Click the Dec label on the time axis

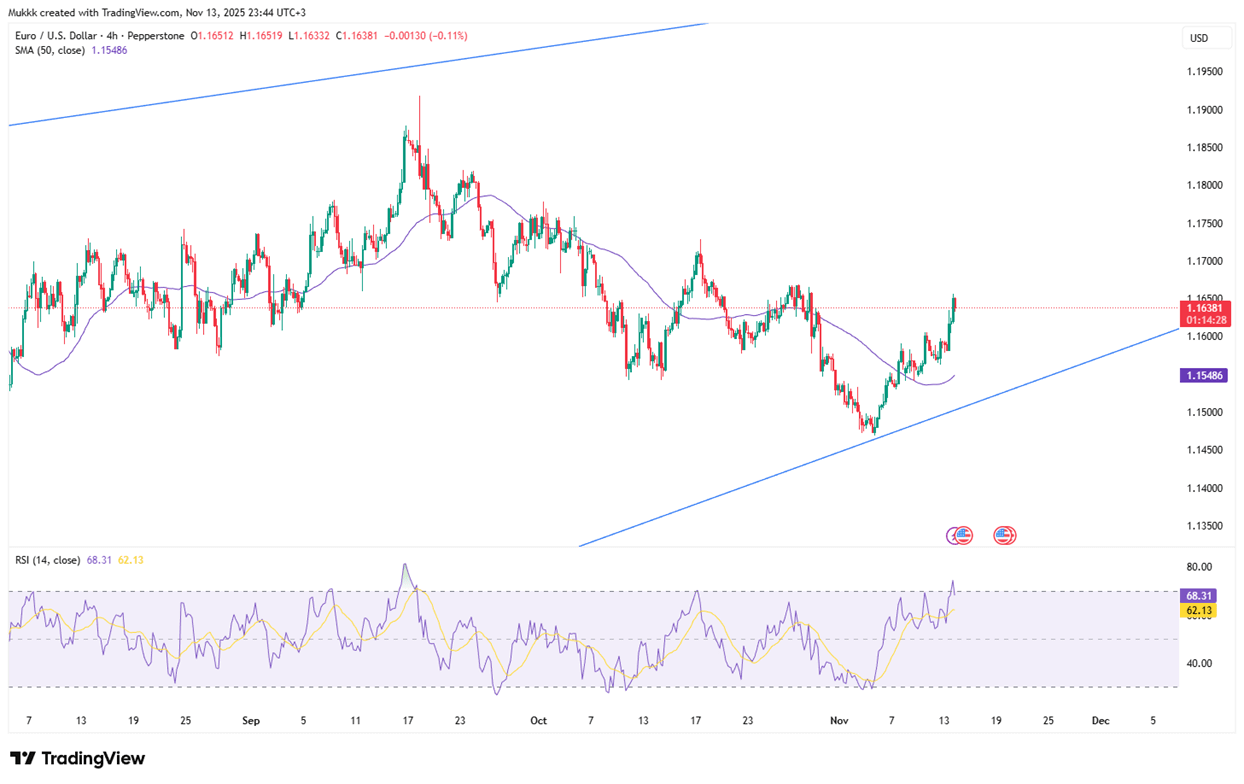pyautogui.click(x=1100, y=720)
